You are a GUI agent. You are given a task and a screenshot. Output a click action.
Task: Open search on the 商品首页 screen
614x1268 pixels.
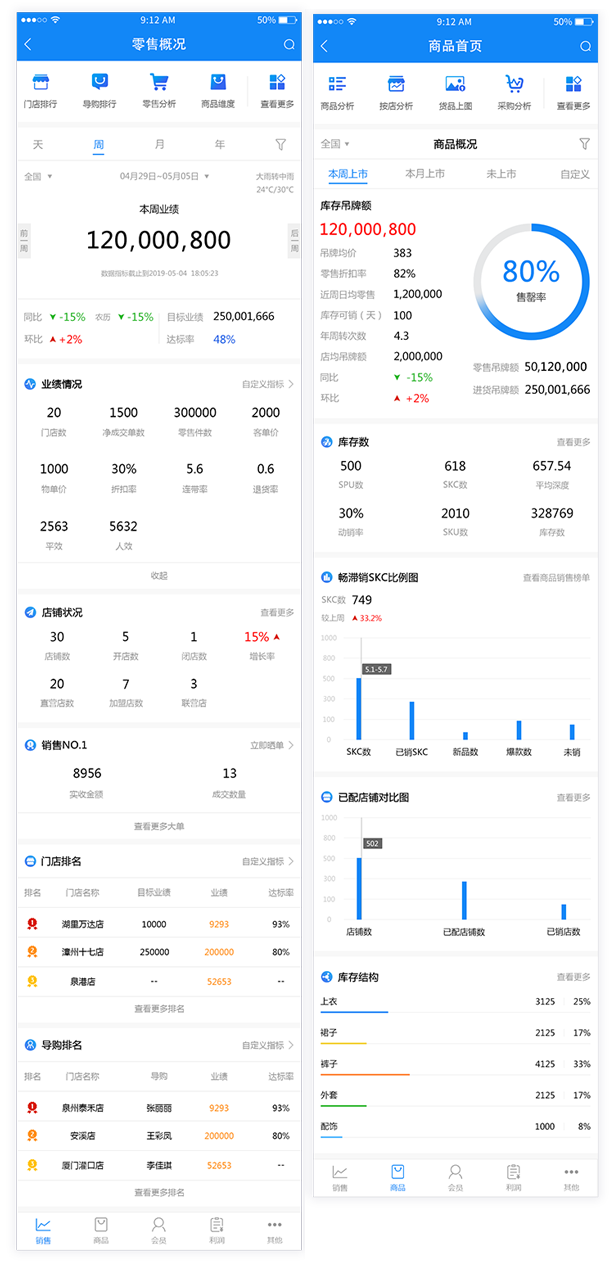(585, 46)
